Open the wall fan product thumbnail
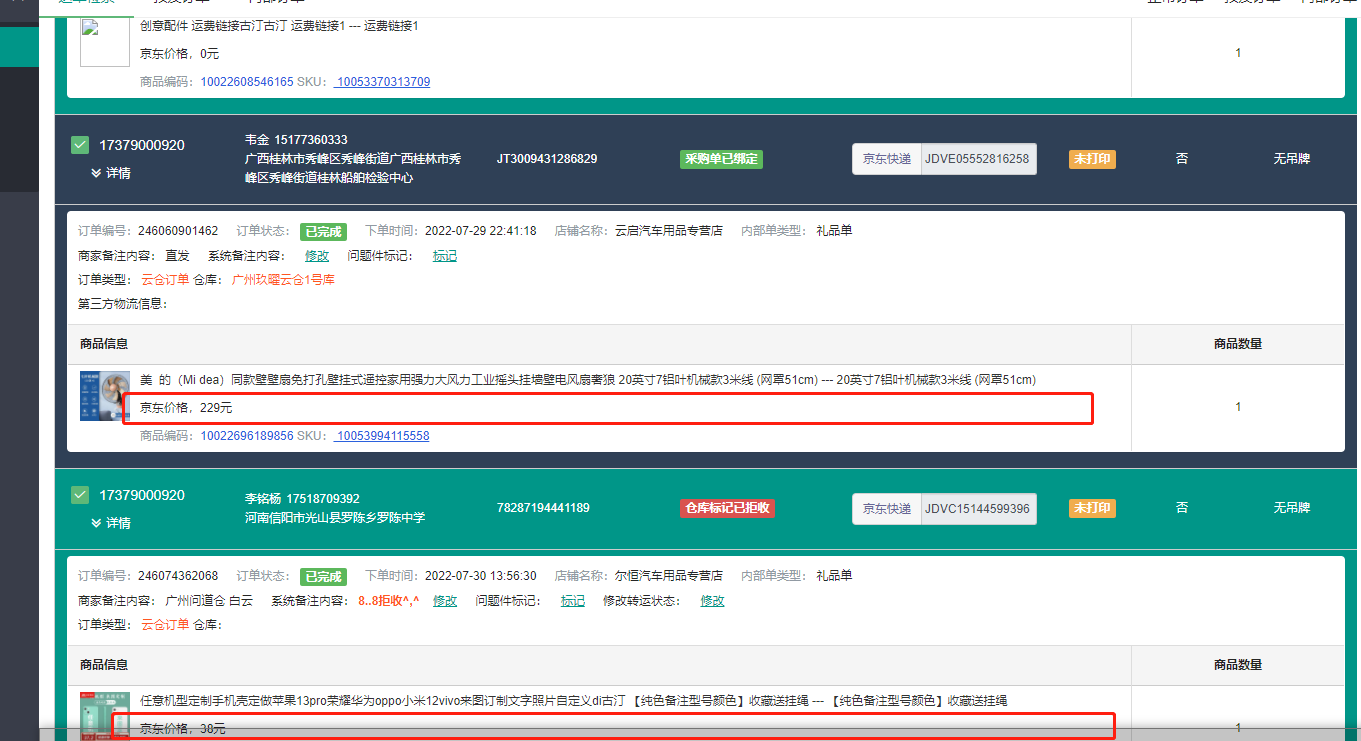The image size is (1361, 741). (x=105, y=396)
